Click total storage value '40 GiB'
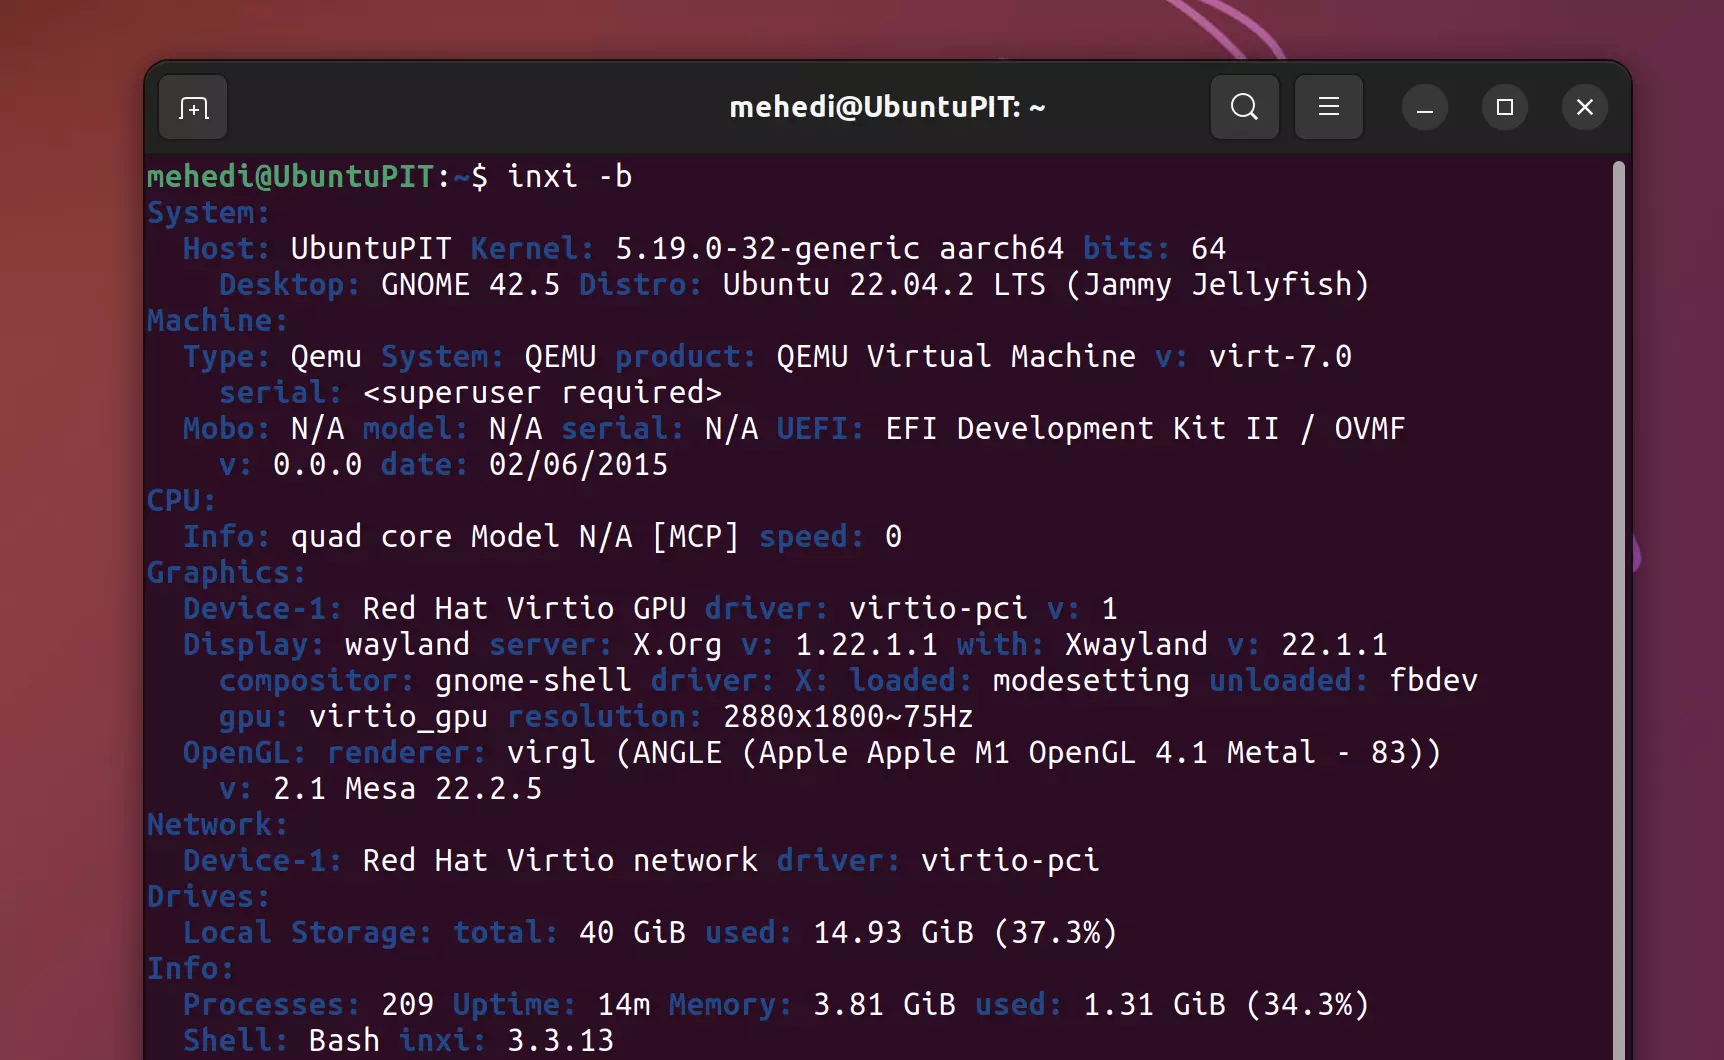The width and height of the screenshot is (1724, 1060). [x=632, y=933]
